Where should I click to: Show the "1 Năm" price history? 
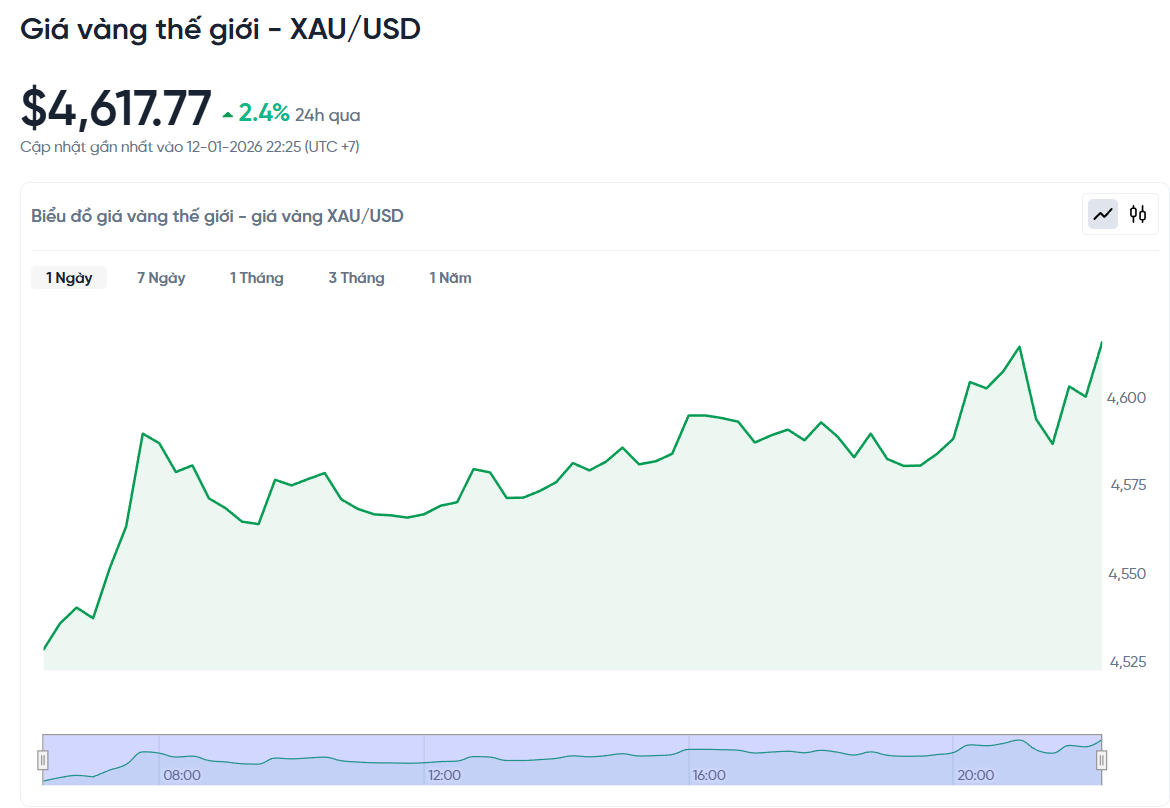click(x=450, y=277)
